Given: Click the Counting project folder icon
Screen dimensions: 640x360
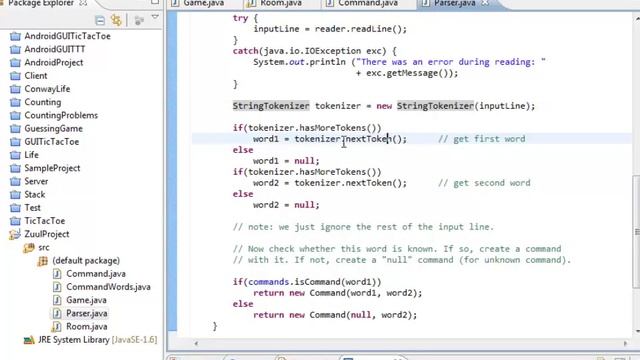Looking at the screenshot, I should click(x=15, y=102).
